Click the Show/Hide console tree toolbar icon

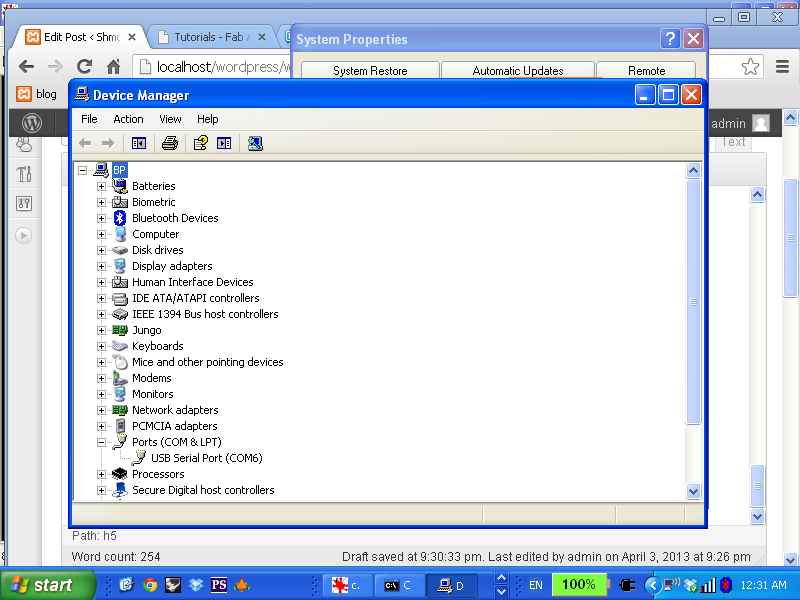click(139, 143)
